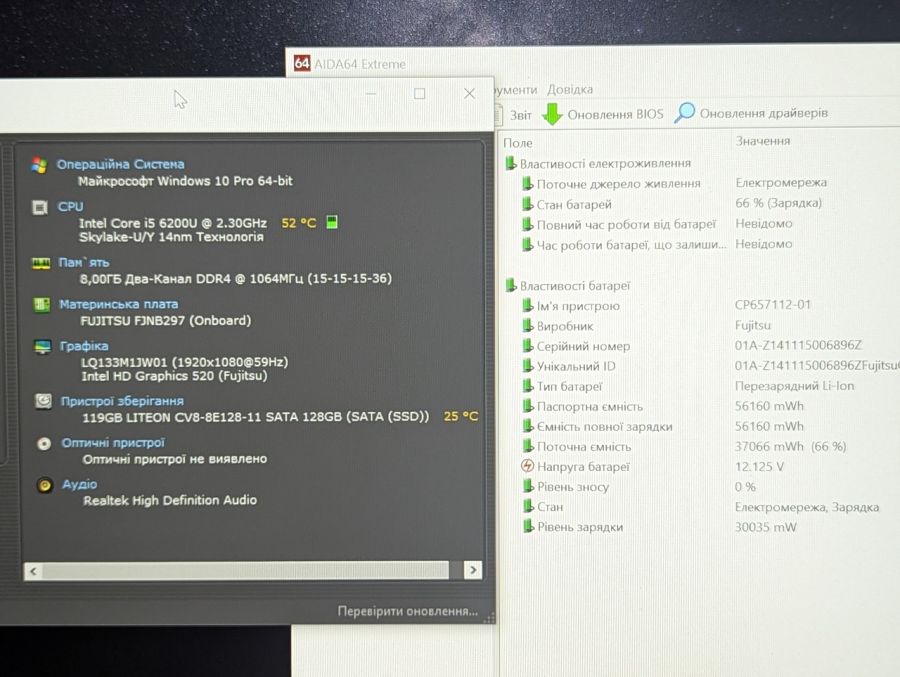Click the CPU temperature 52 °C
The image size is (900, 677).
point(298,223)
